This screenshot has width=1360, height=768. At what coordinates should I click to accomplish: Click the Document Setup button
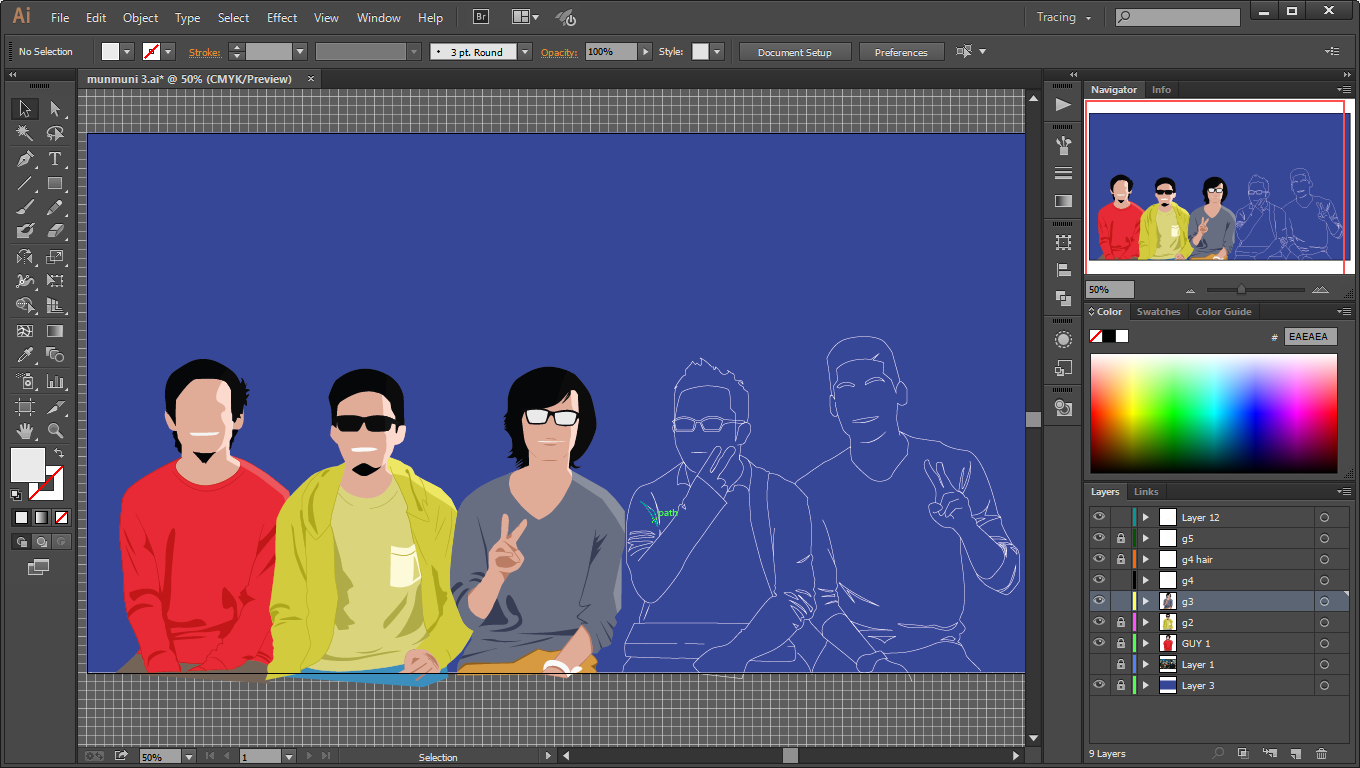pyautogui.click(x=794, y=52)
